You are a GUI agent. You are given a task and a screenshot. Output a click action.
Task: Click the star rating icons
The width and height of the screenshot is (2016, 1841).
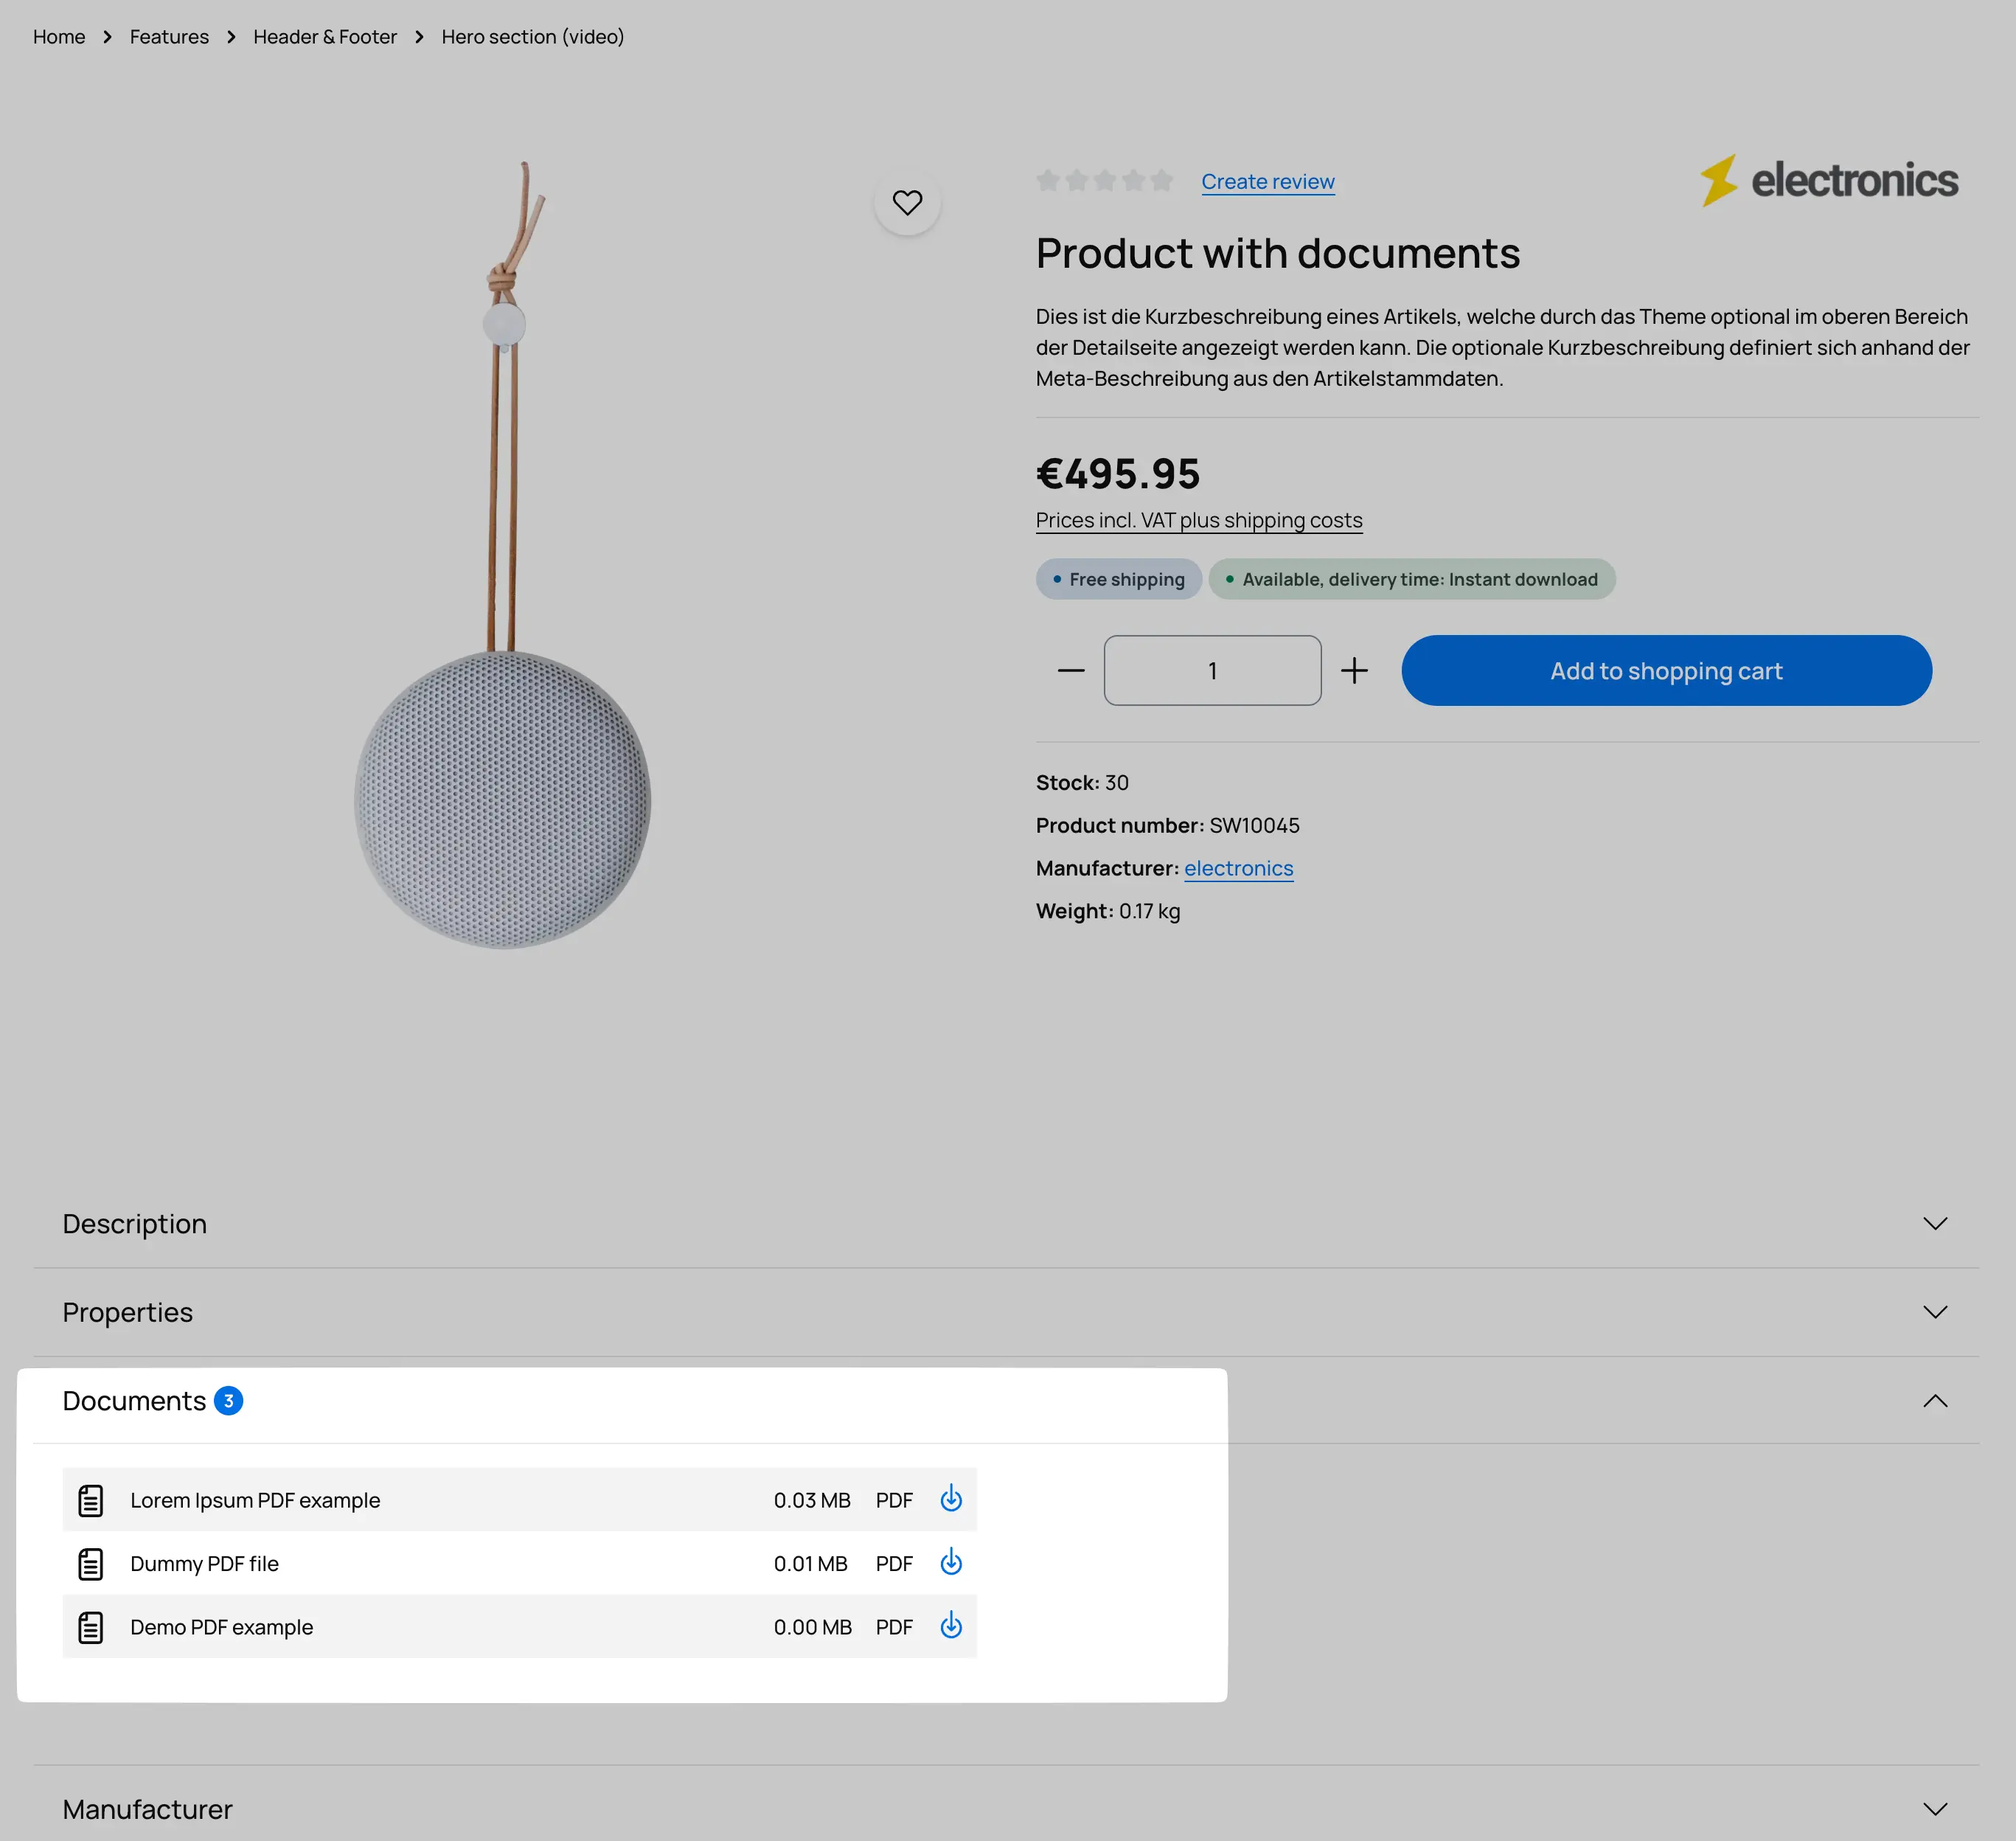(x=1104, y=181)
